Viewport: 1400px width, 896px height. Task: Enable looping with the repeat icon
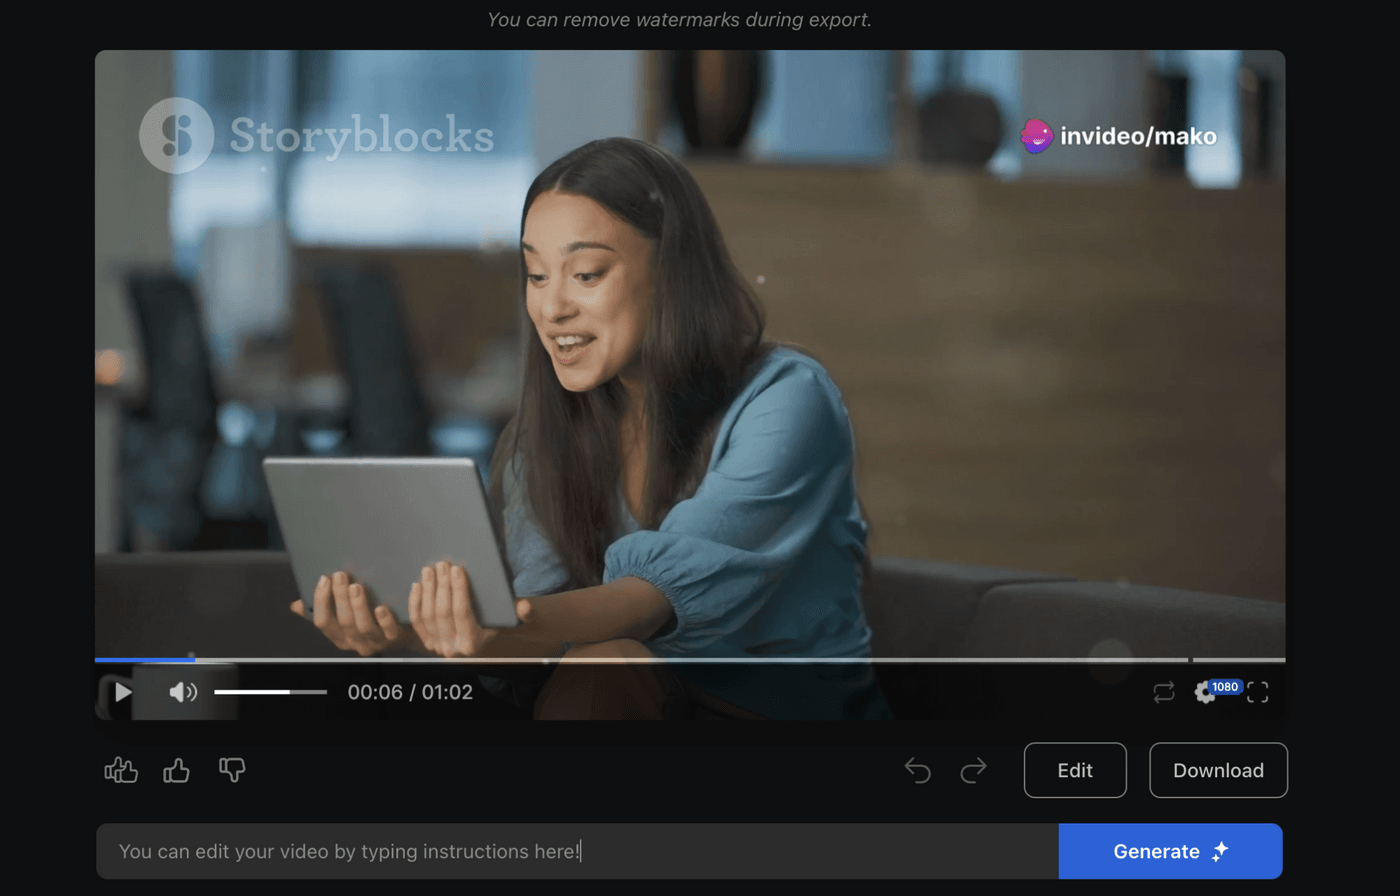point(1163,691)
